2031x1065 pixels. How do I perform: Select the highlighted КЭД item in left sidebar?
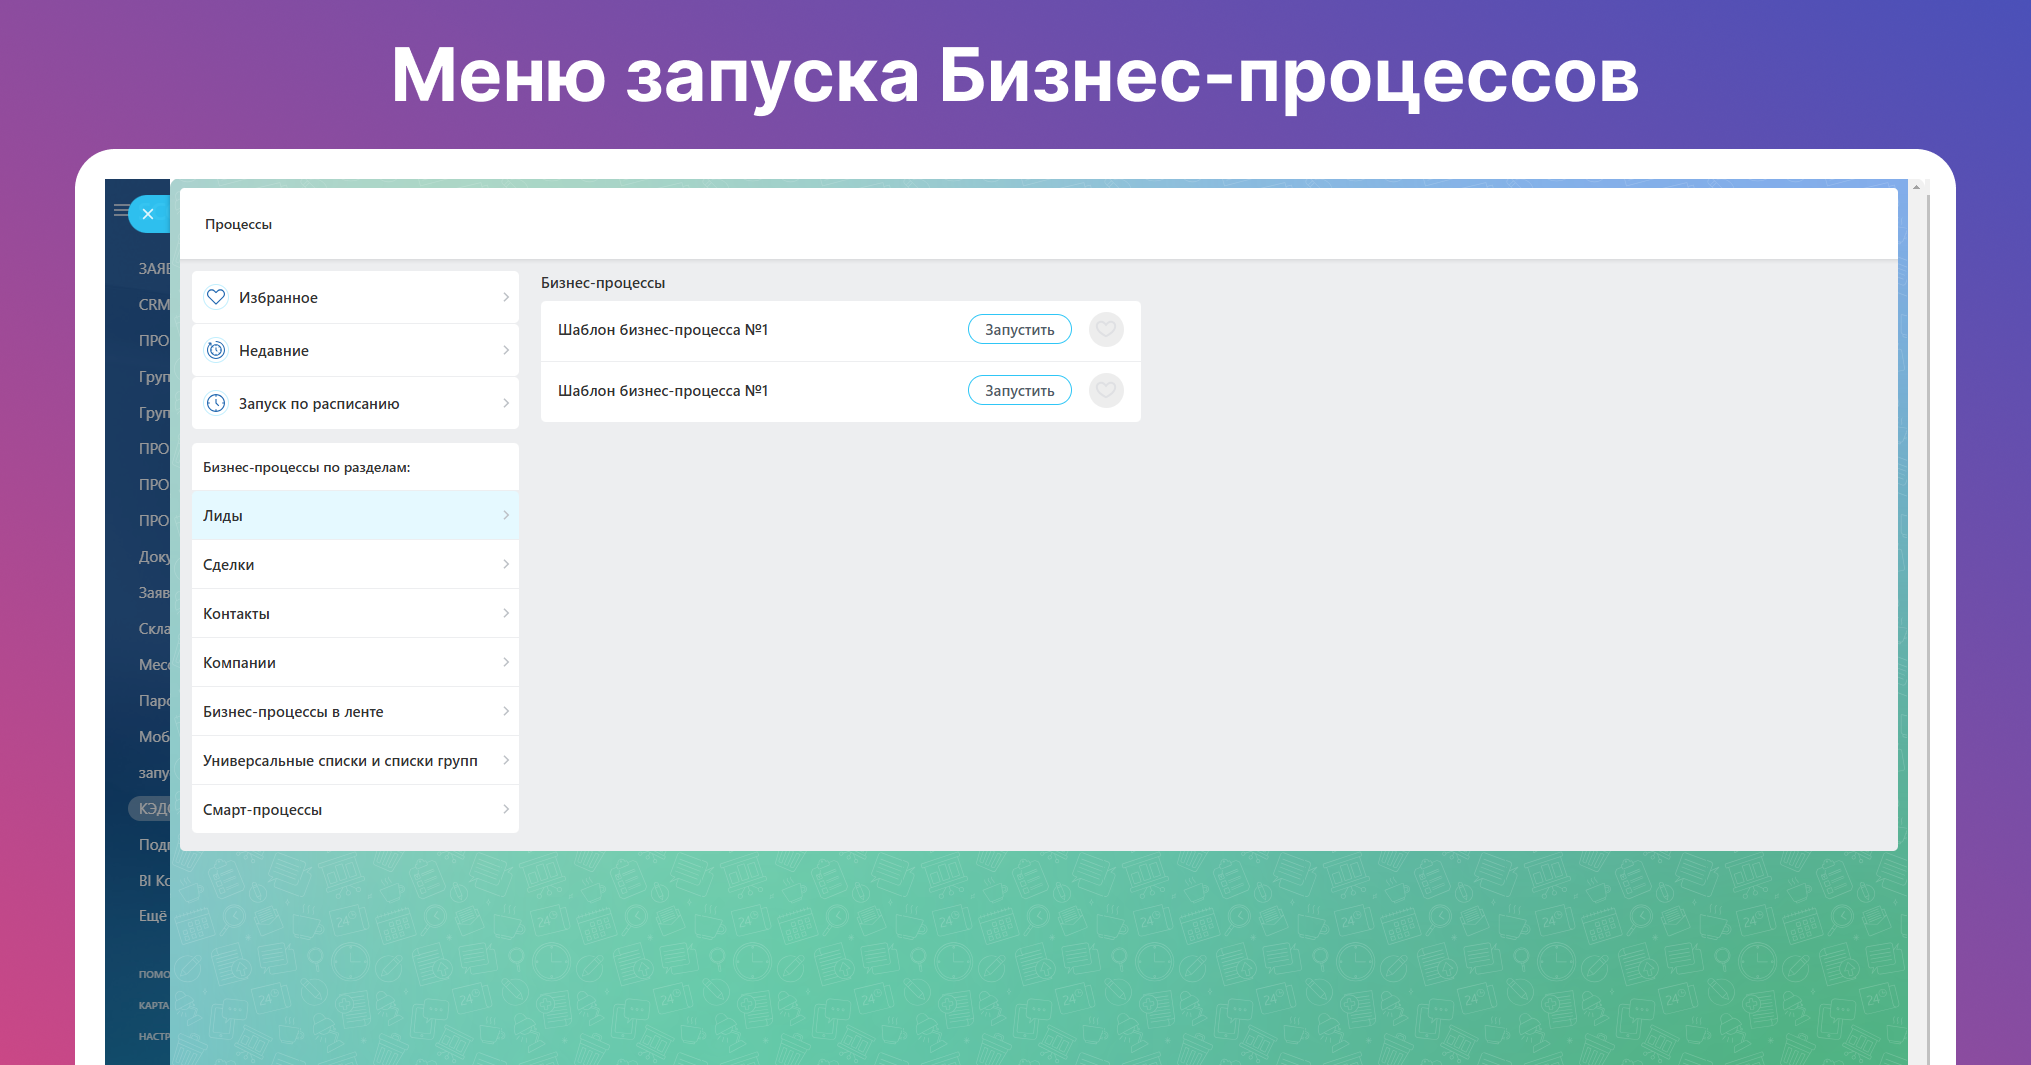pyautogui.click(x=152, y=808)
